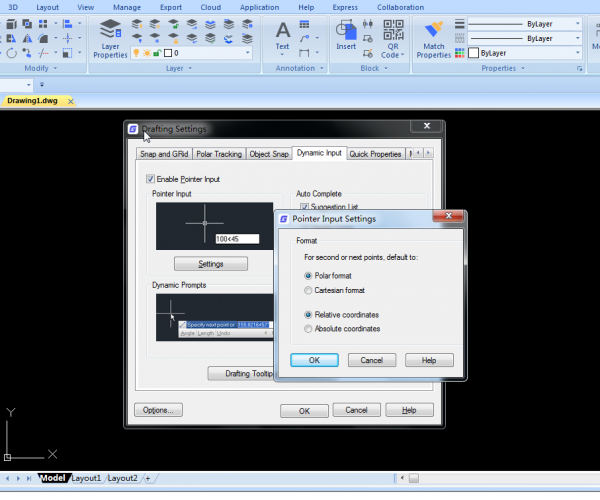Open the lineweight ByLayer dropdown
This screenshot has height=500, width=600.
(578, 24)
